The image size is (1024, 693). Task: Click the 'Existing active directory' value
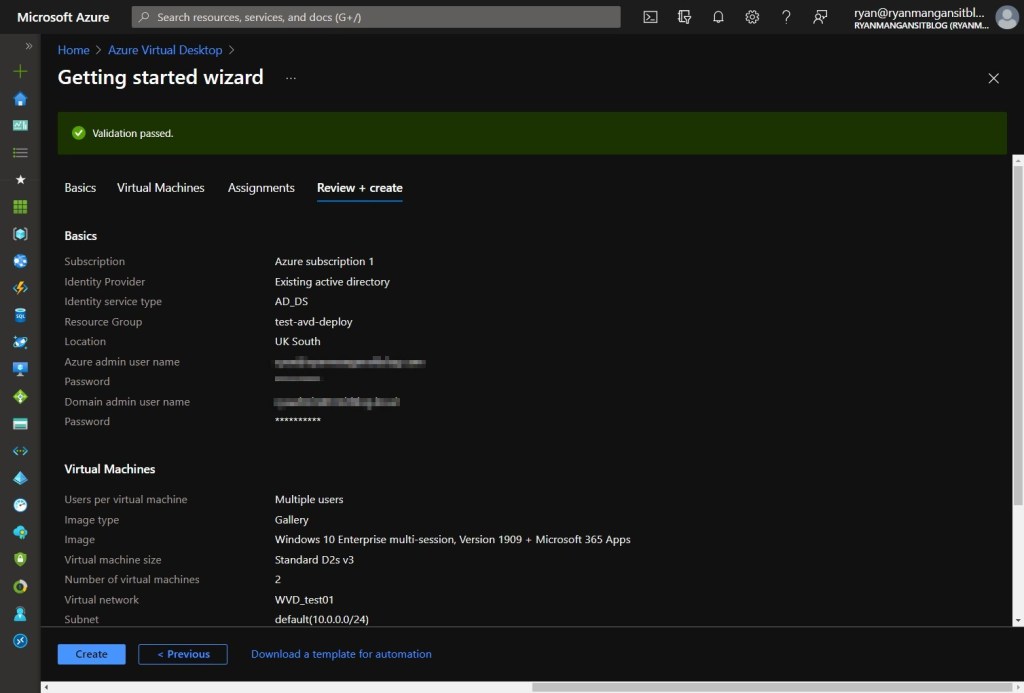point(332,282)
